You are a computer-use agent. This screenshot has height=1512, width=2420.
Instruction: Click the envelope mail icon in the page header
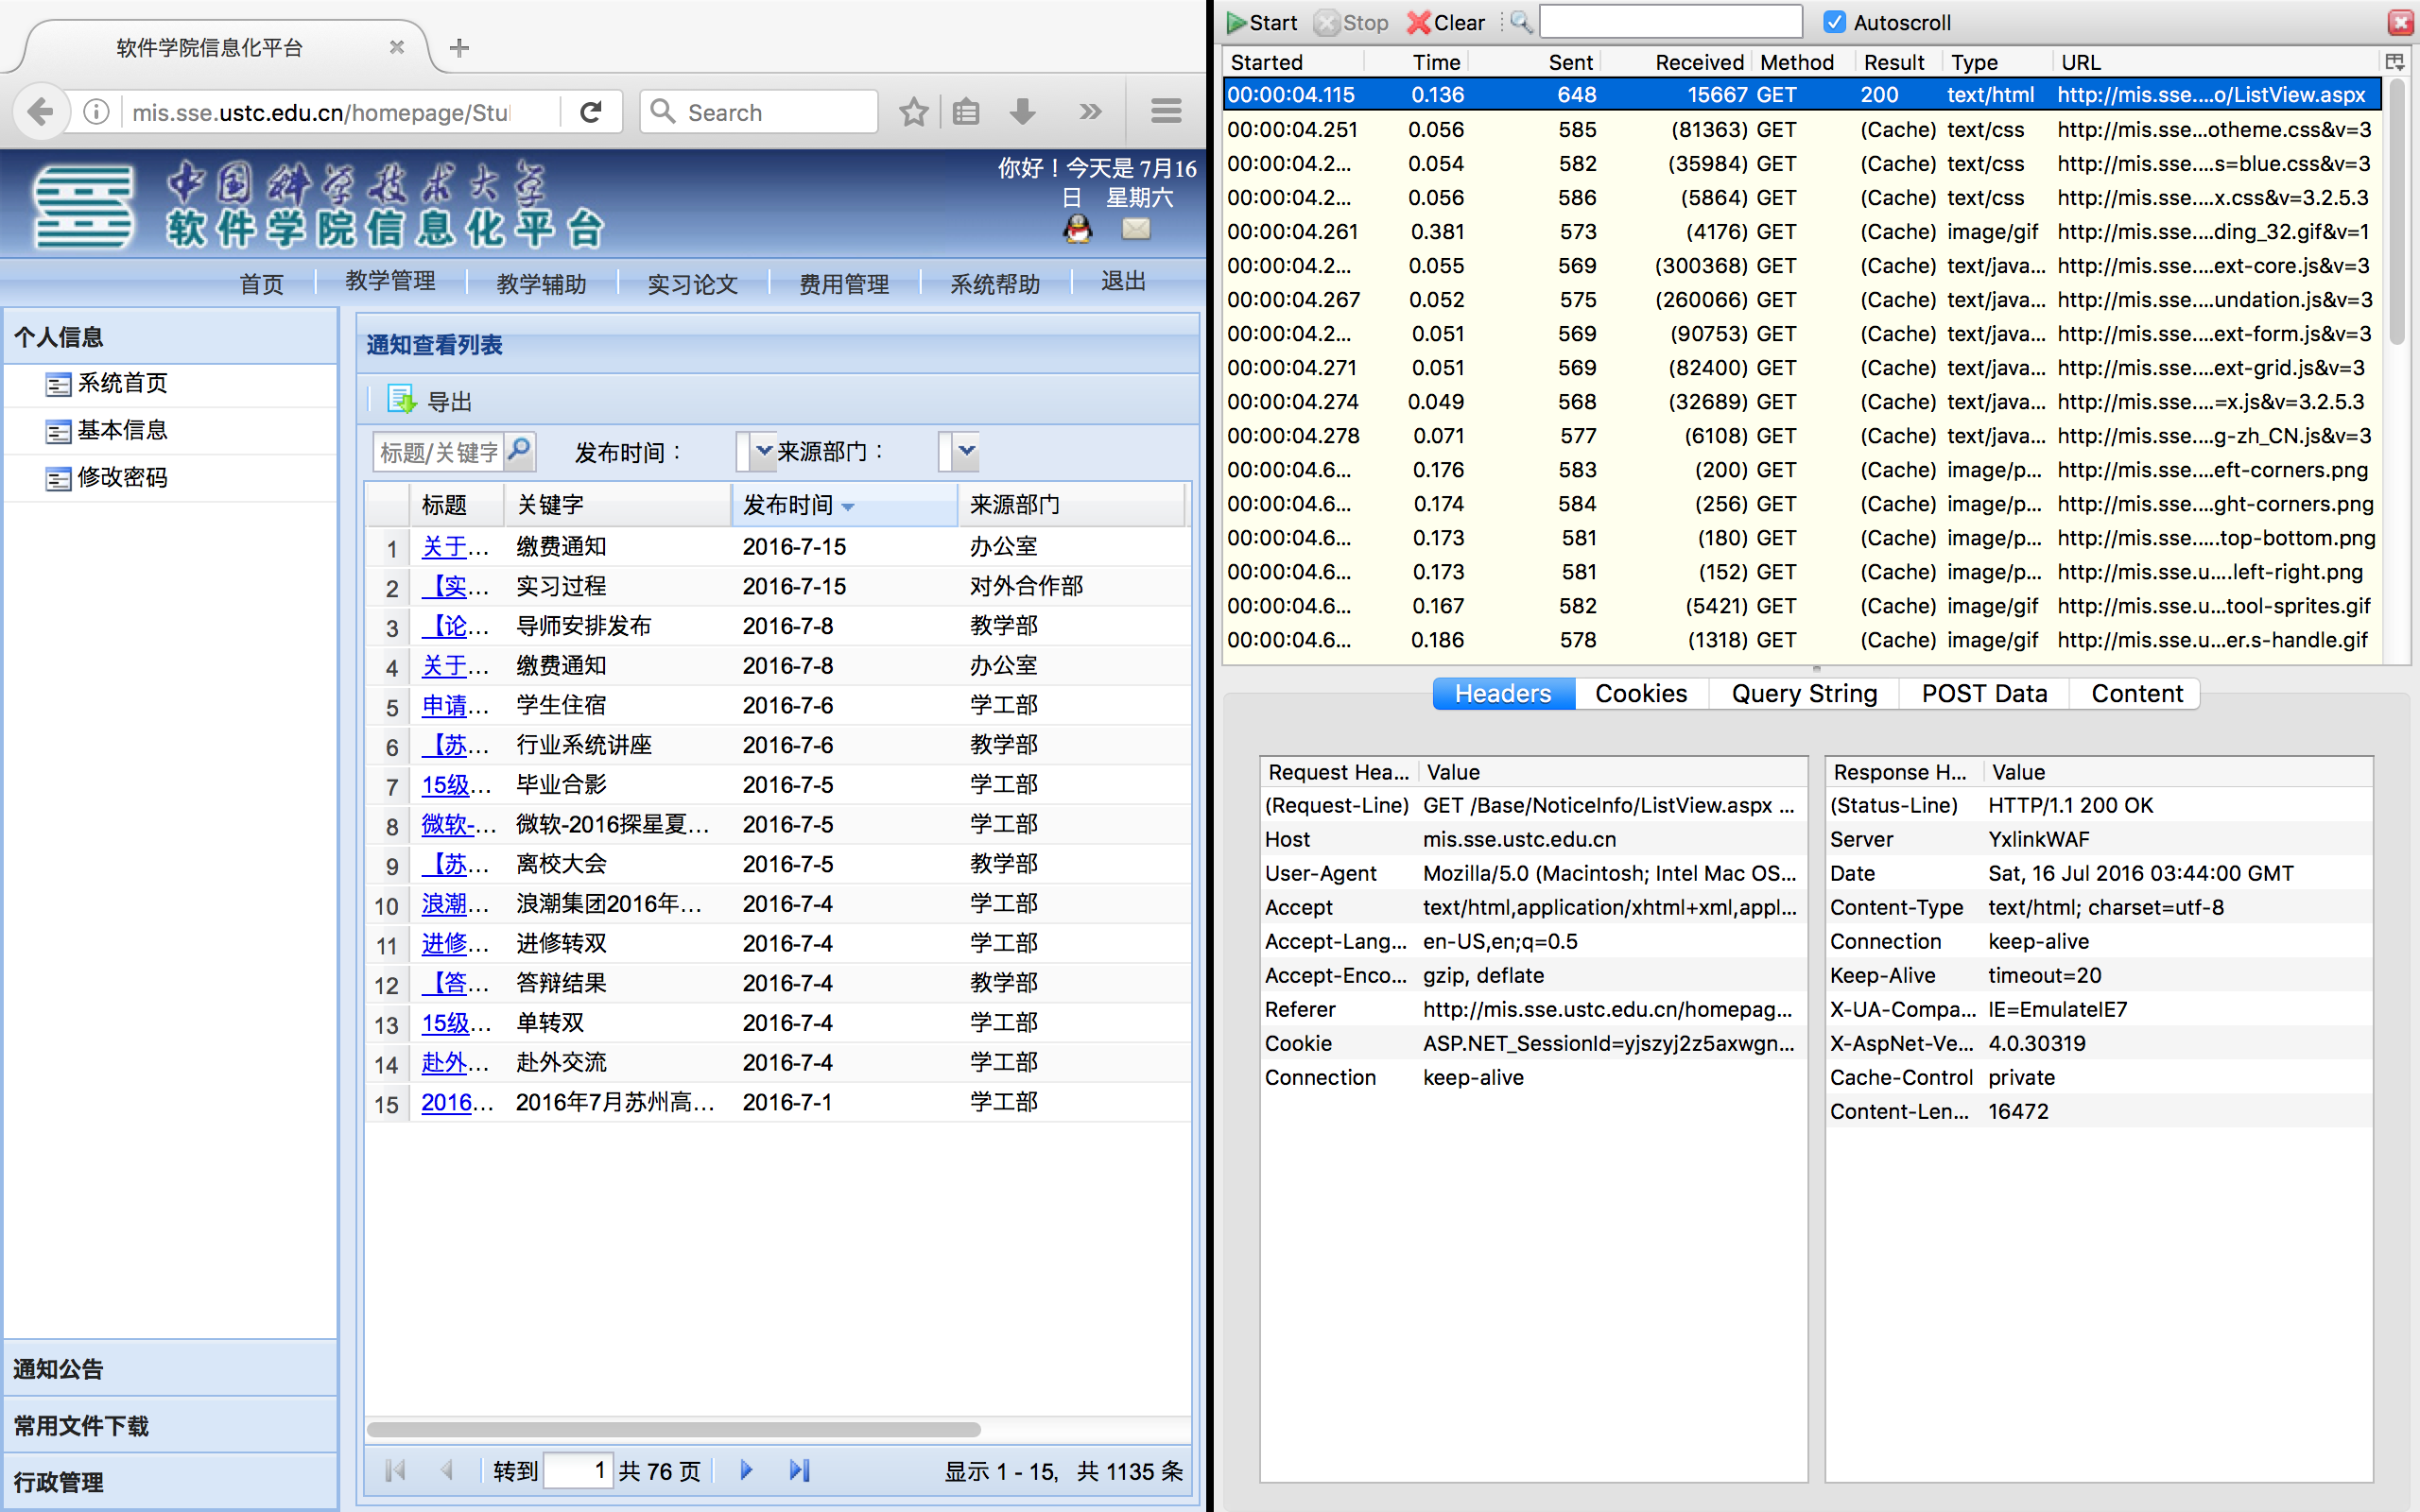pos(1136,230)
